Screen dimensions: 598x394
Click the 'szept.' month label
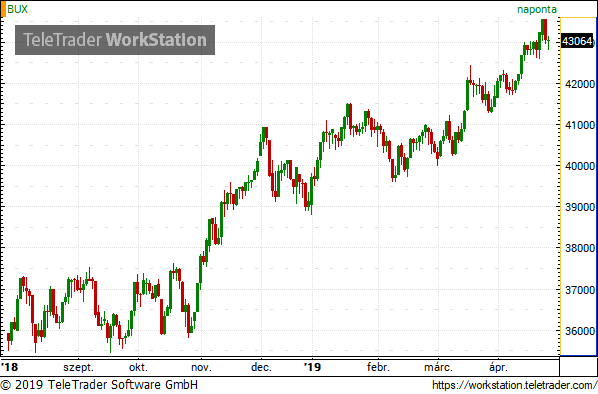point(78,368)
